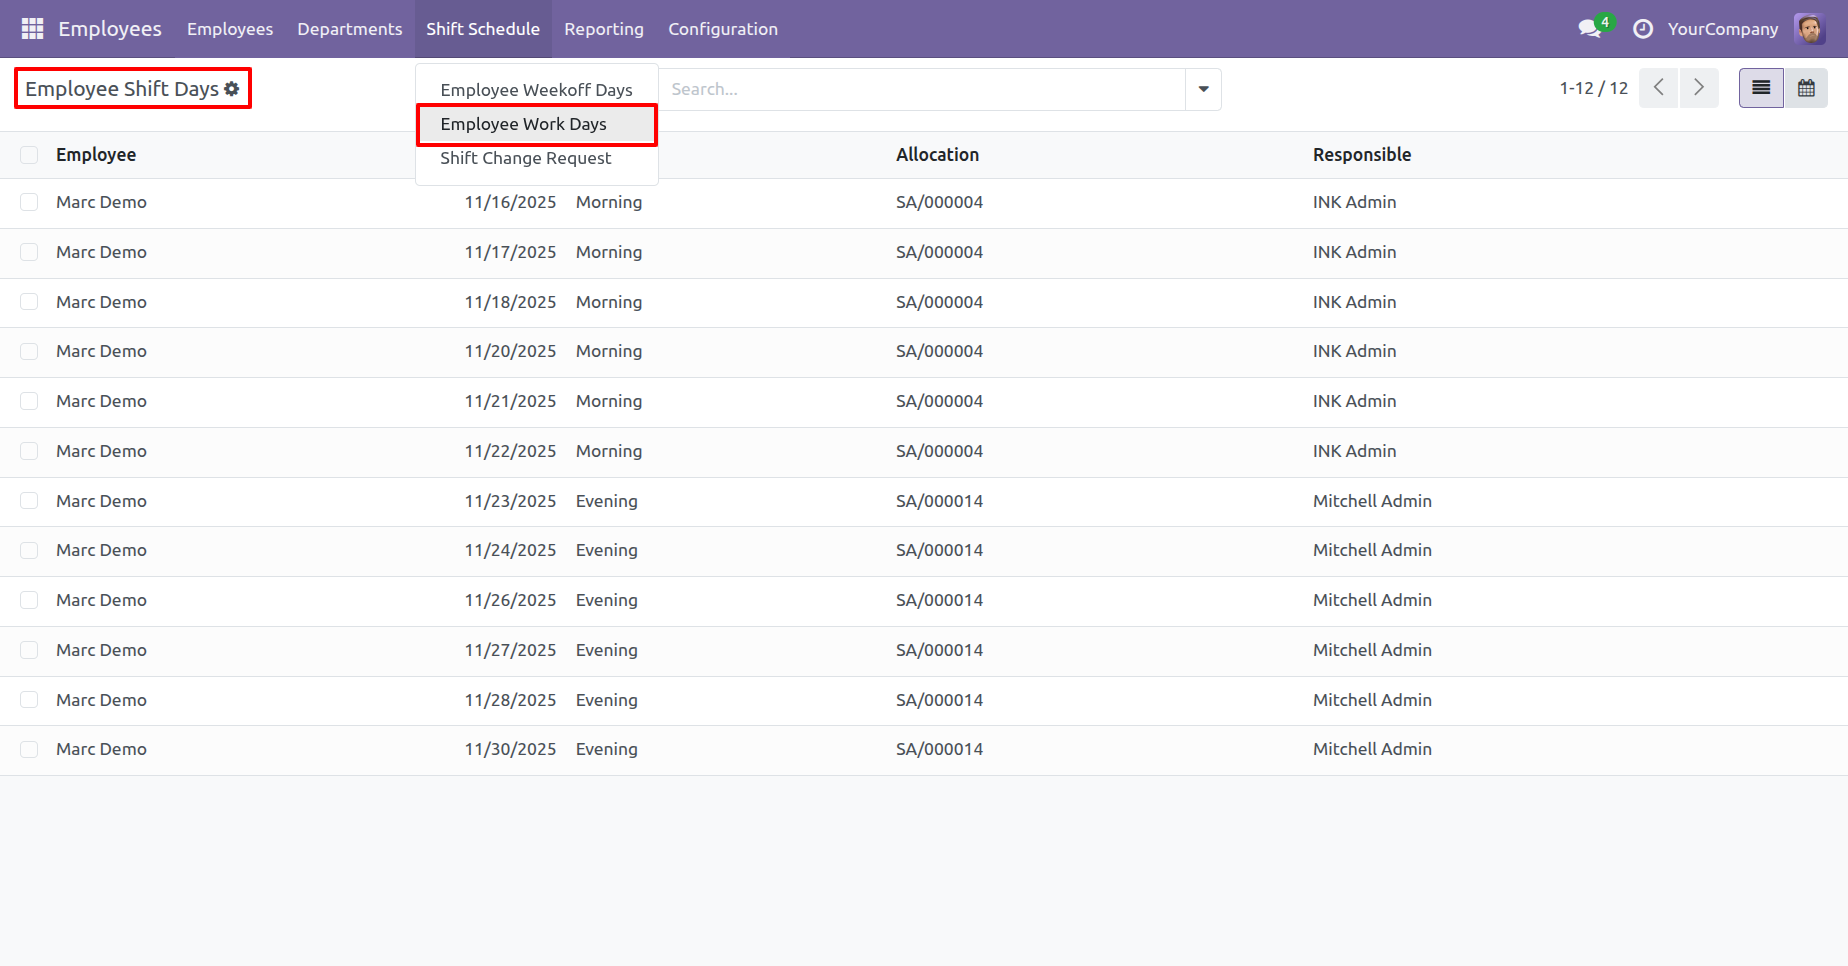This screenshot has width=1848, height=966.
Task: Check the row dated 11/30/2025
Action: [29, 749]
